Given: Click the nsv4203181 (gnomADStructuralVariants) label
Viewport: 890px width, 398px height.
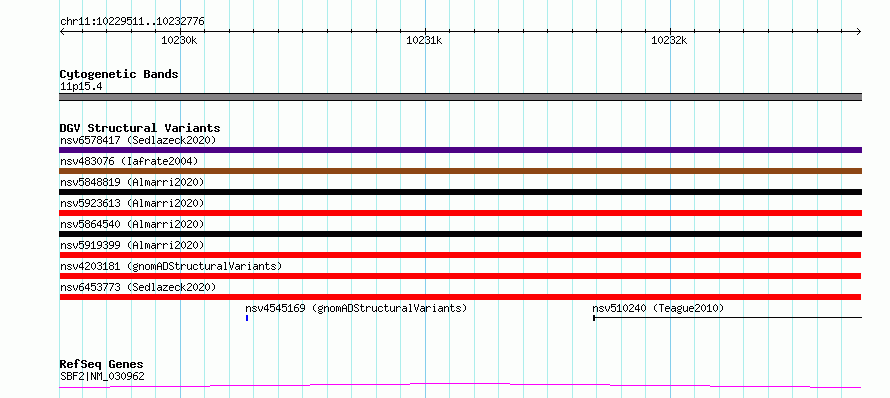Looking at the screenshot, I should (171, 266).
